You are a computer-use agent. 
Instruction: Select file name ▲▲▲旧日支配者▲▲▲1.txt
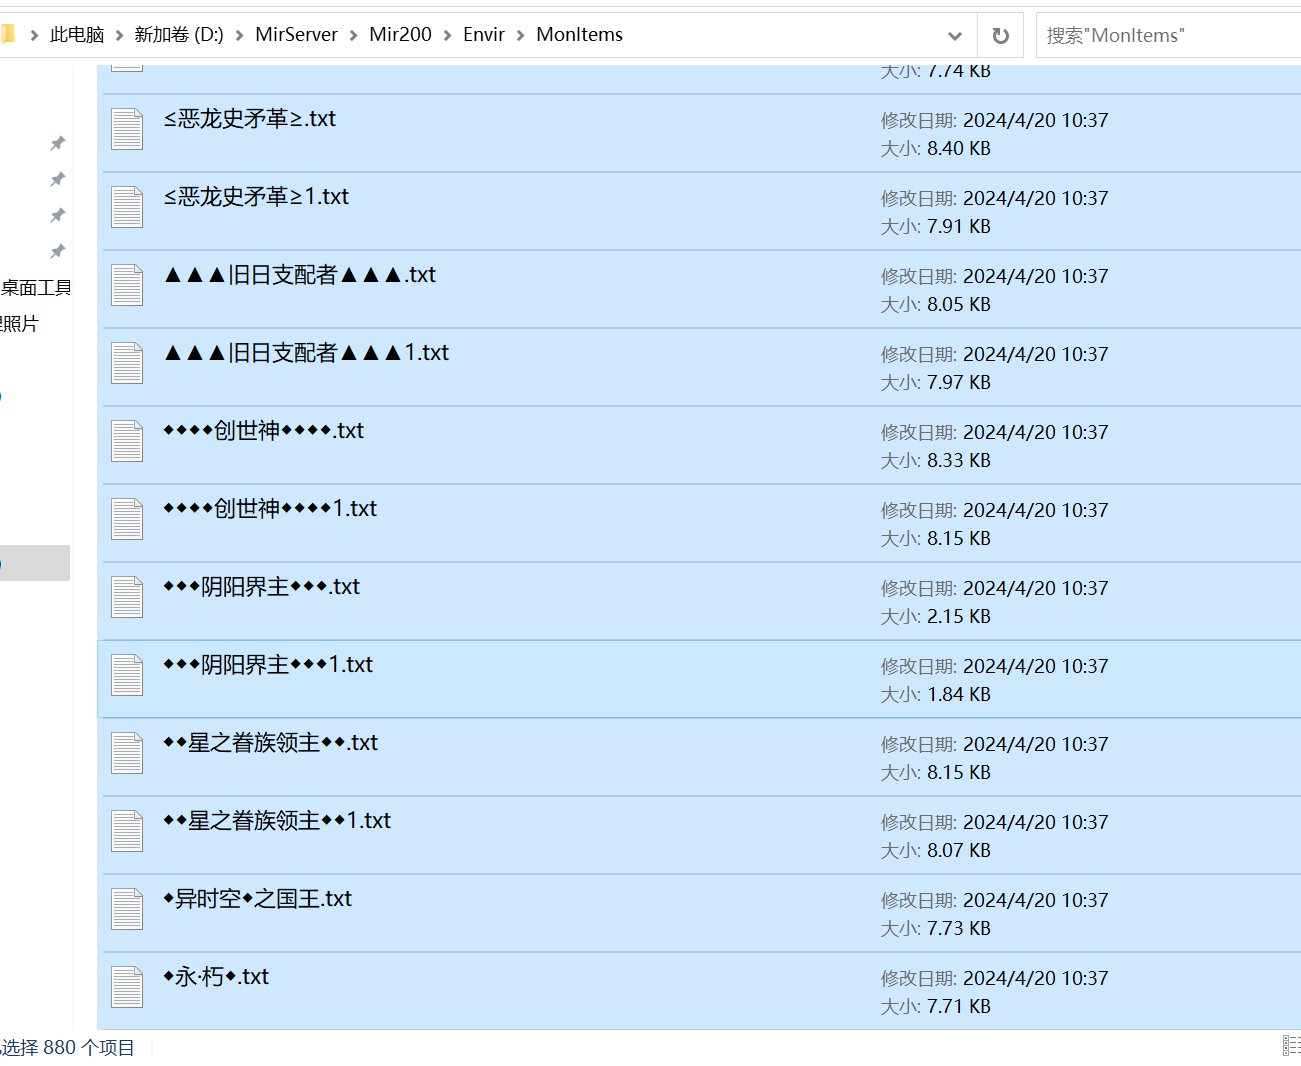(x=306, y=353)
